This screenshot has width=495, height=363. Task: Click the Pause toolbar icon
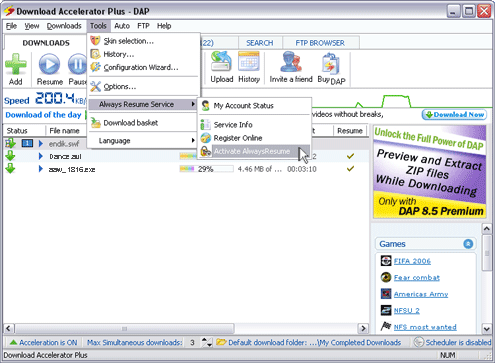click(x=77, y=64)
